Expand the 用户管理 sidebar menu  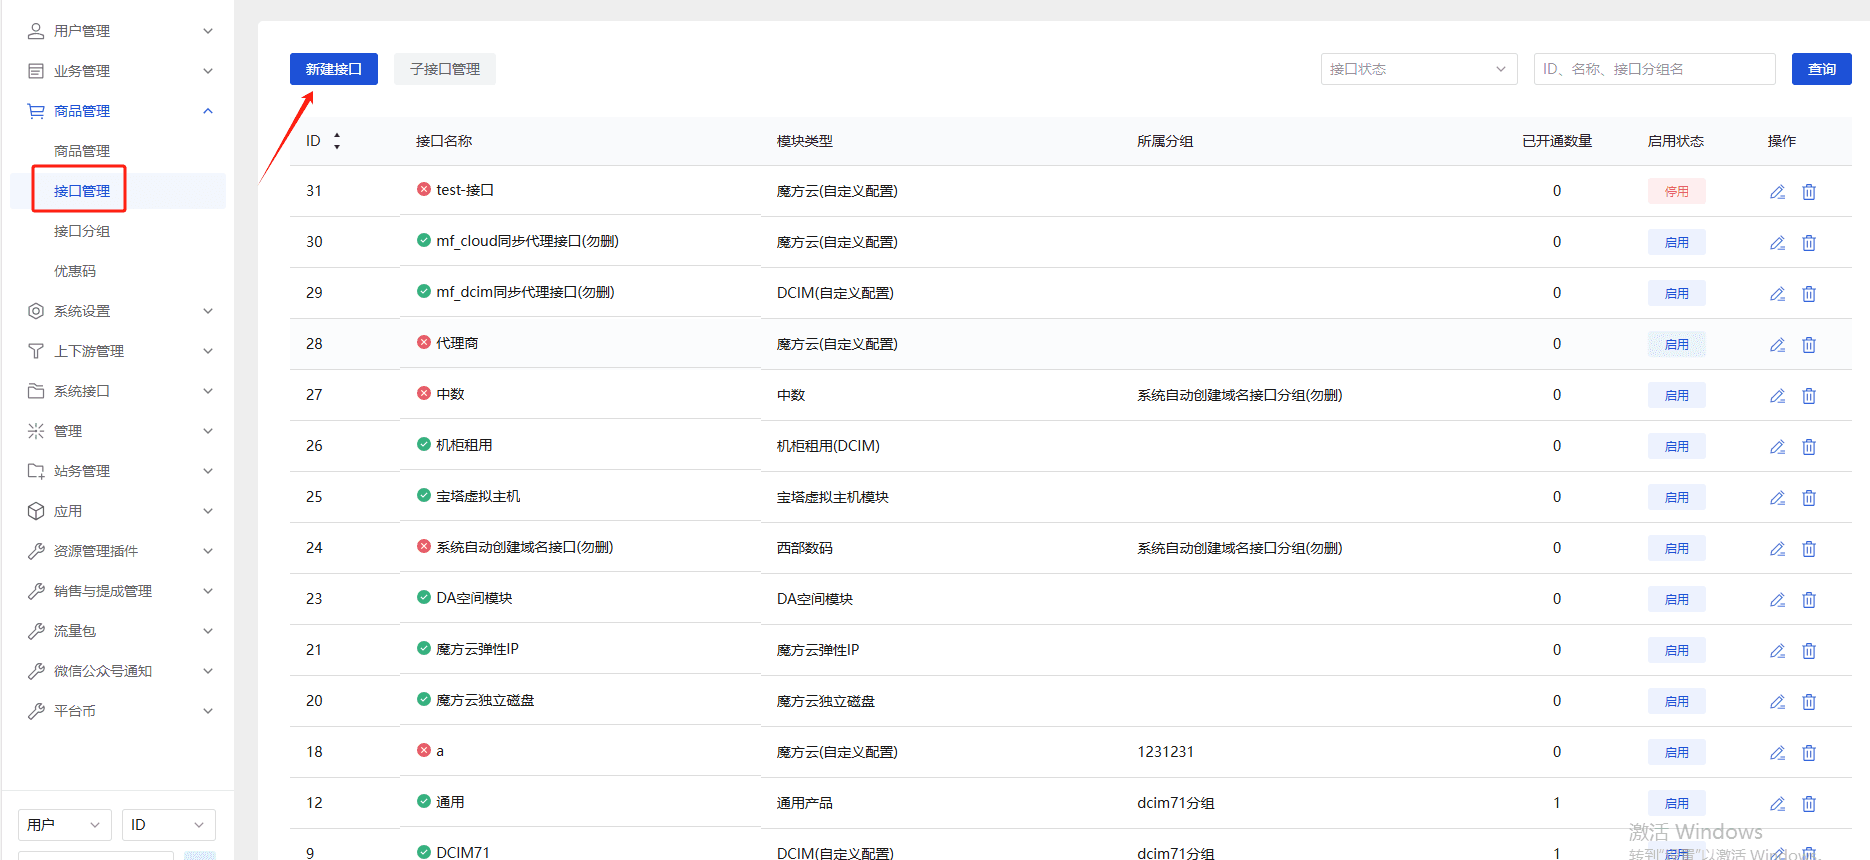tap(120, 31)
